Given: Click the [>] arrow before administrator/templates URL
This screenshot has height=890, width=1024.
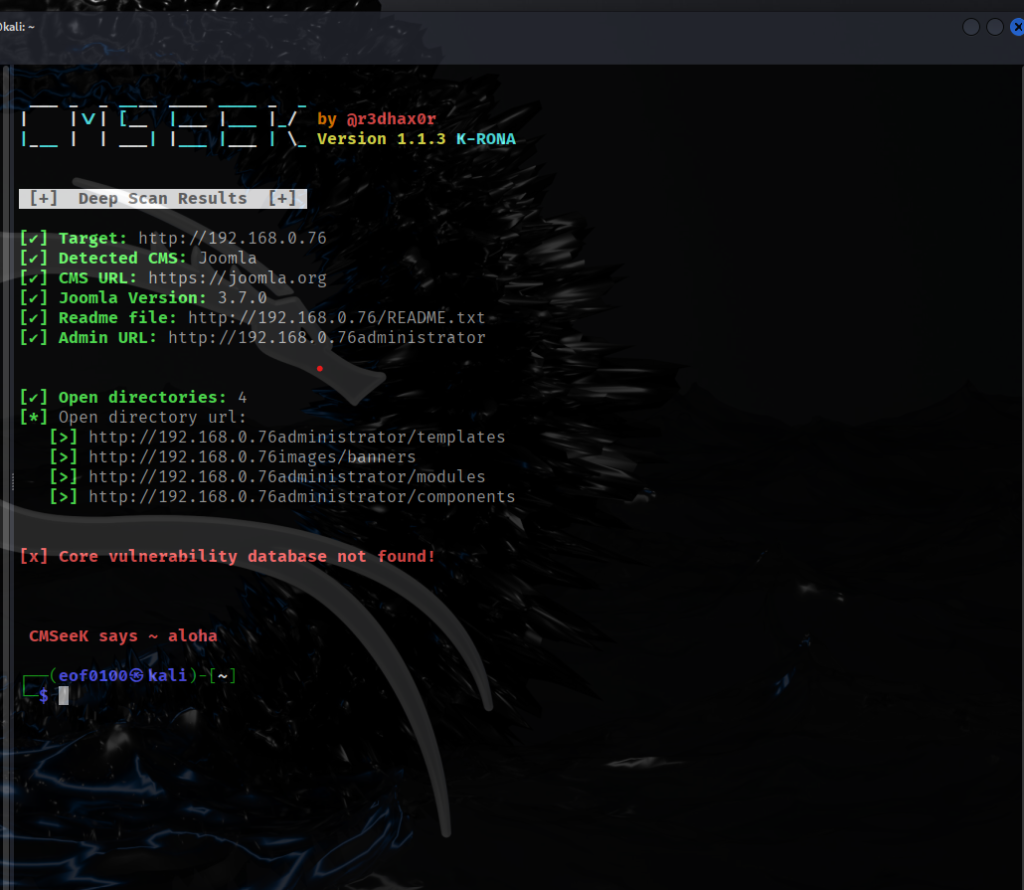Looking at the screenshot, I should pos(63,437).
